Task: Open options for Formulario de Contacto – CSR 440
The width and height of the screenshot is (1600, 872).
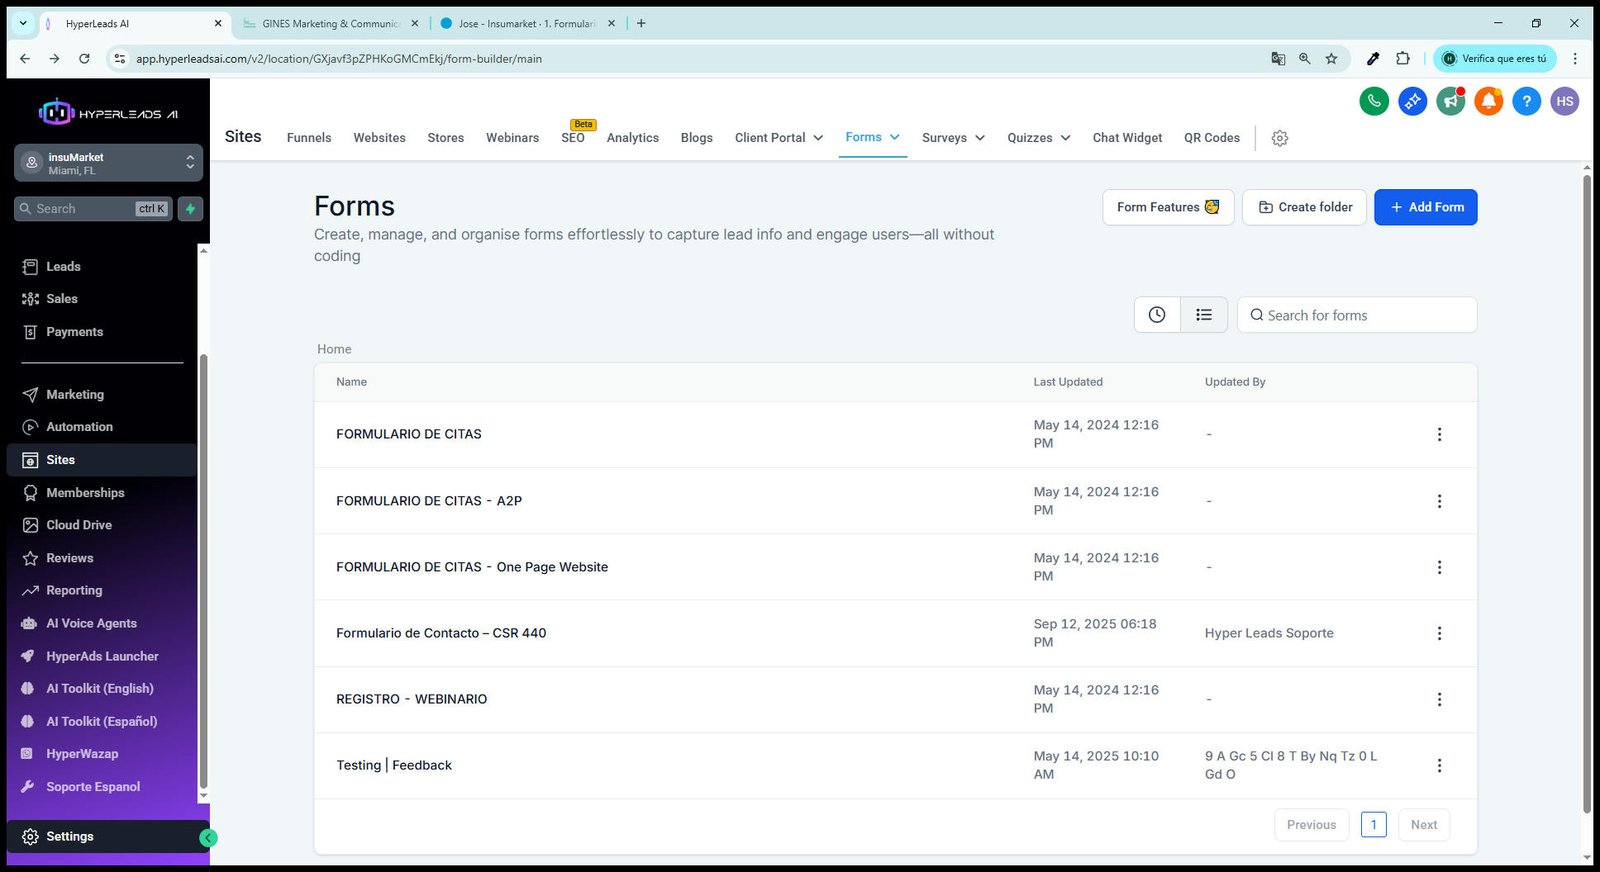Action: coord(1439,633)
